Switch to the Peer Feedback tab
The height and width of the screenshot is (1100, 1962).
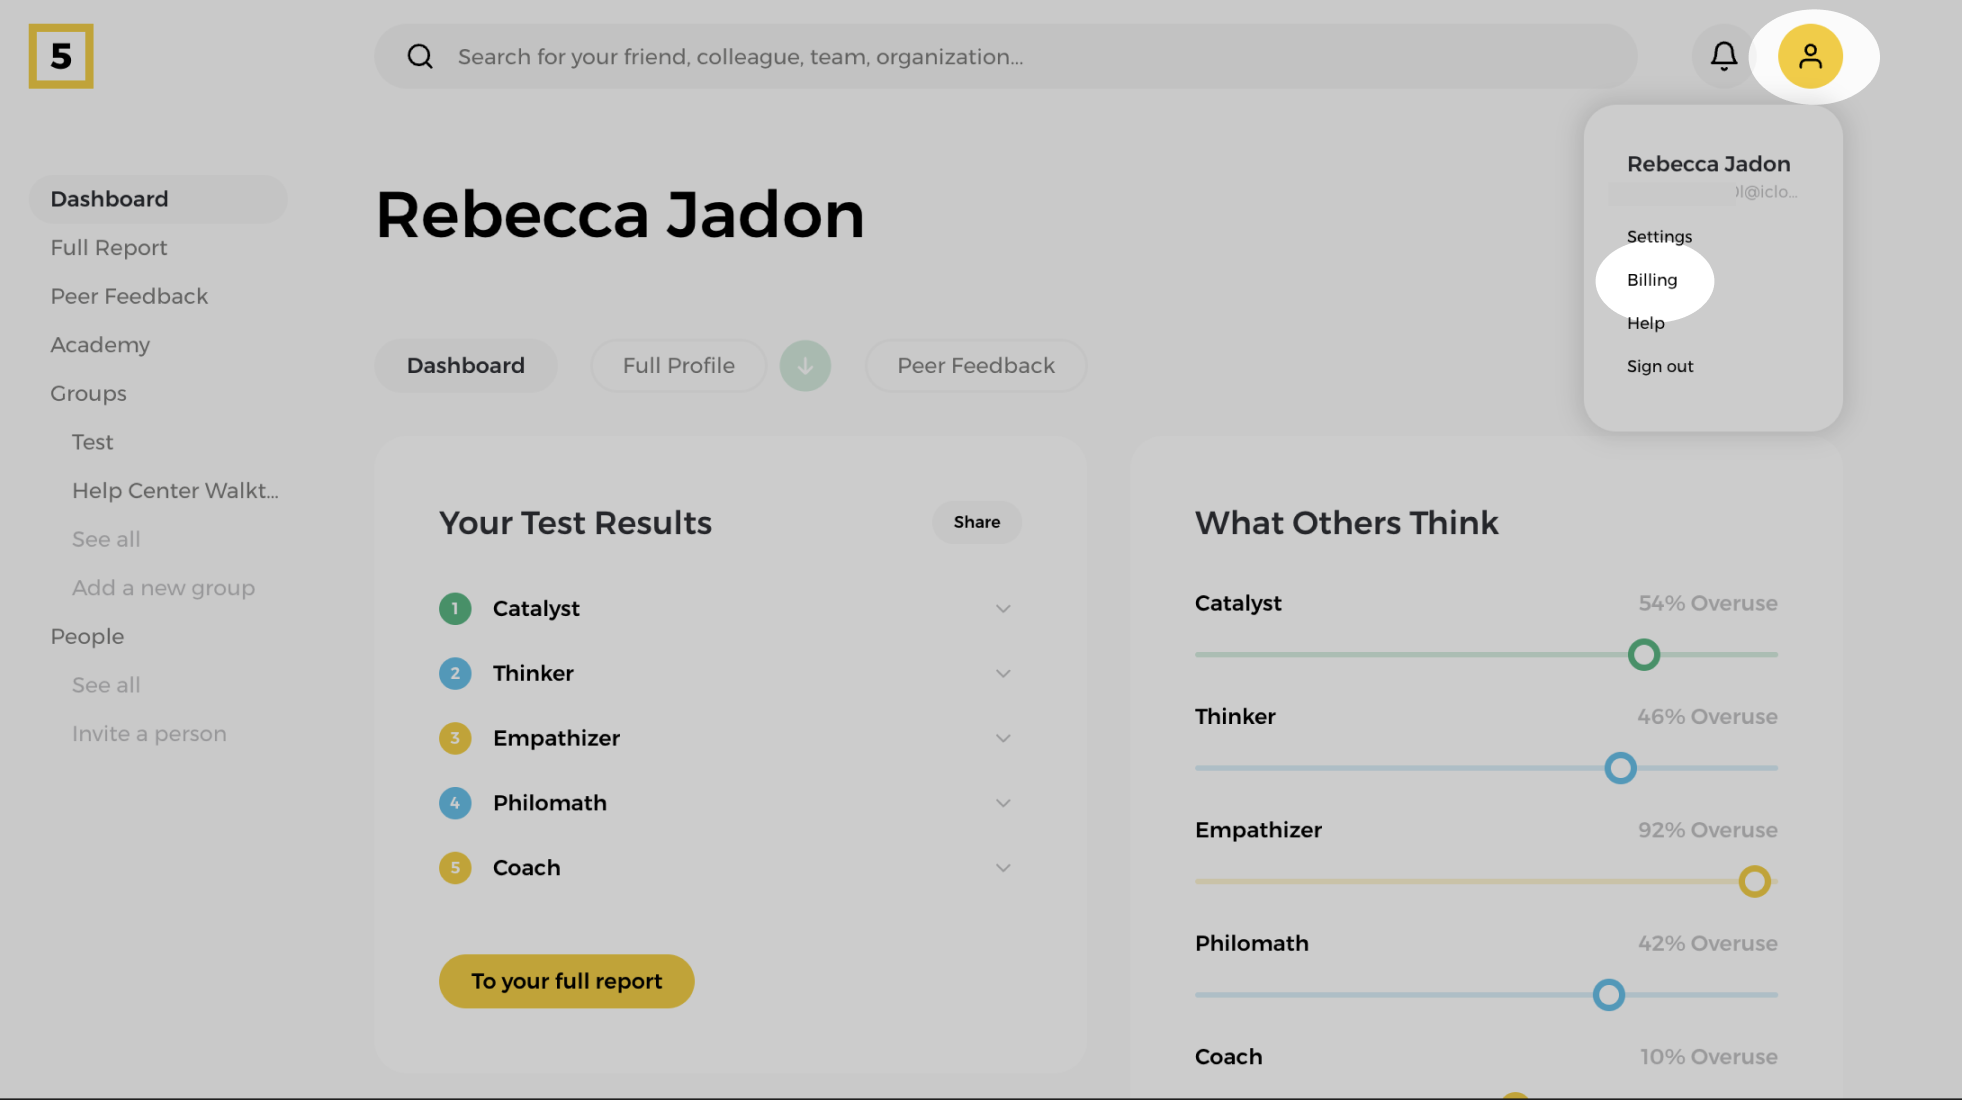pos(975,366)
